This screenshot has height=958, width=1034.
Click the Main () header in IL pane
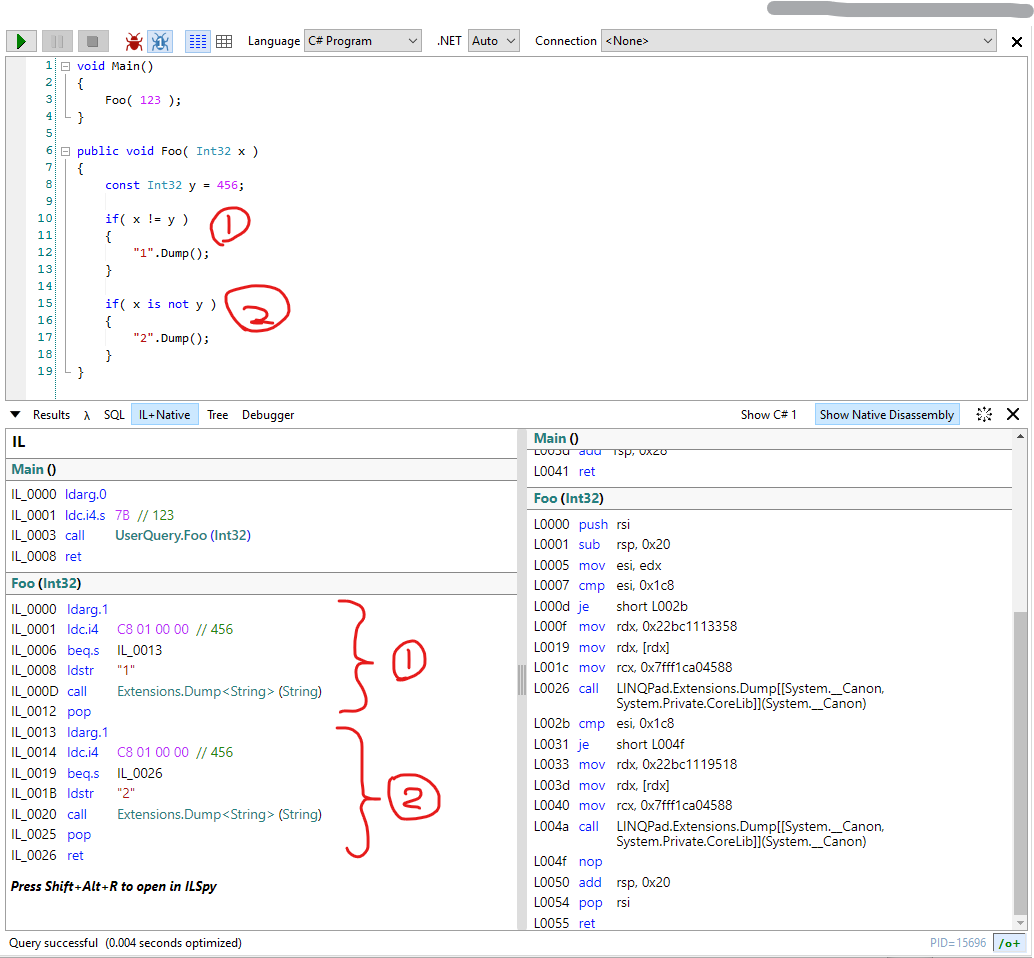click(x=34, y=469)
